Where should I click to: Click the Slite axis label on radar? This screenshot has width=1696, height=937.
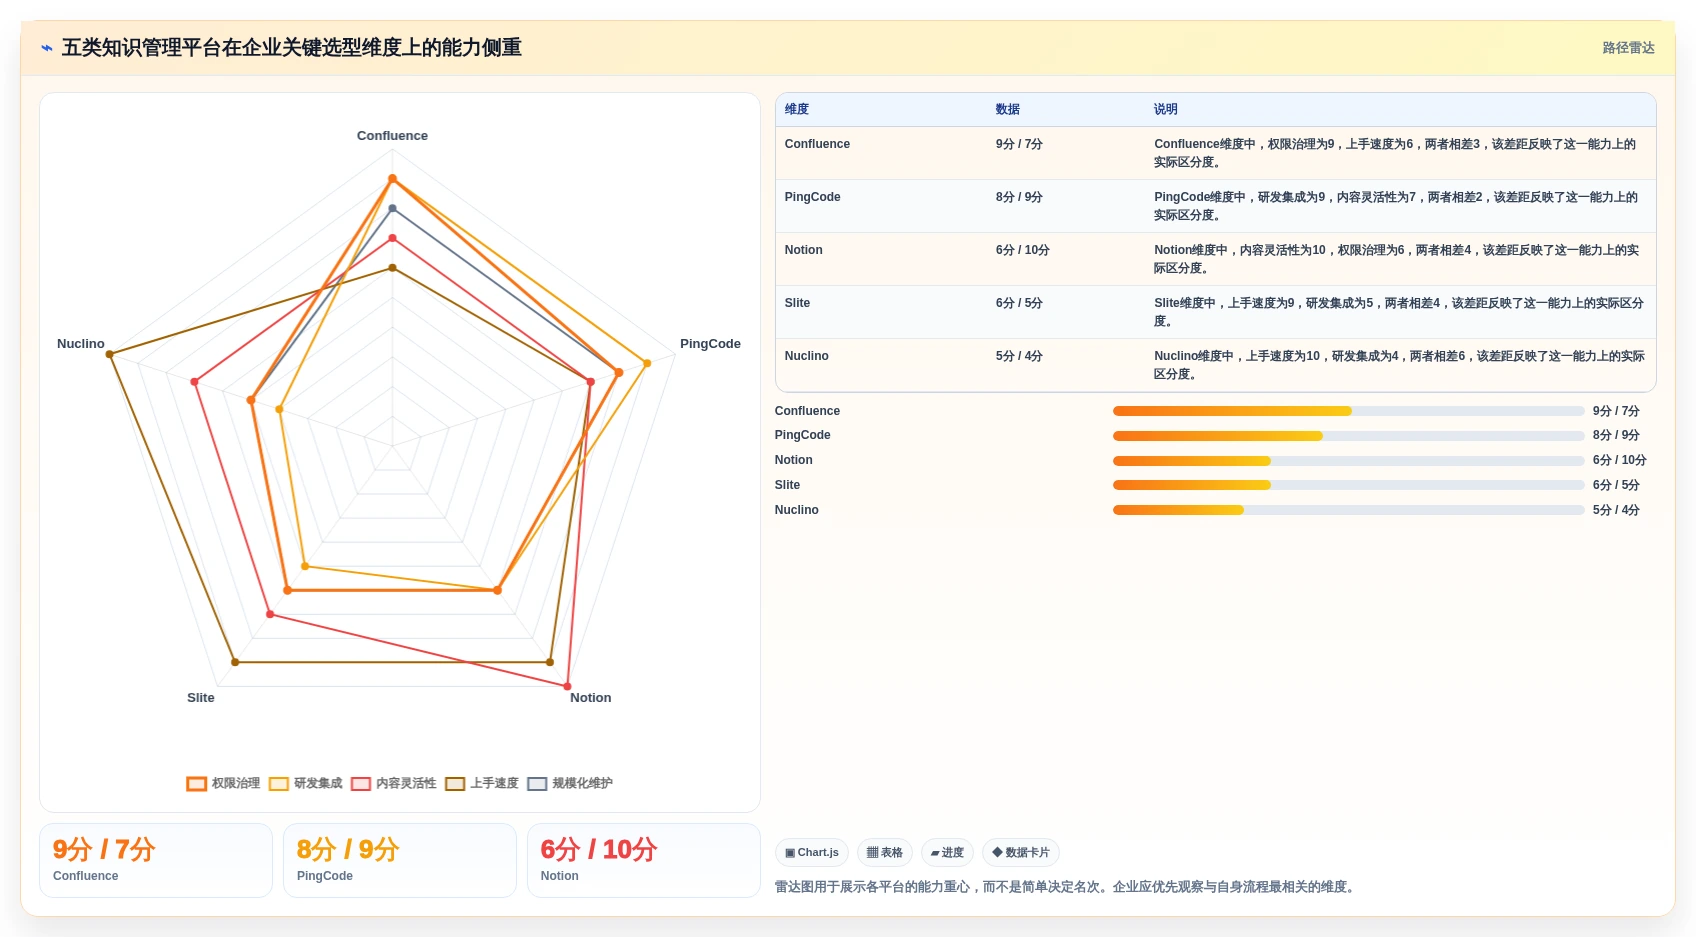(x=200, y=698)
